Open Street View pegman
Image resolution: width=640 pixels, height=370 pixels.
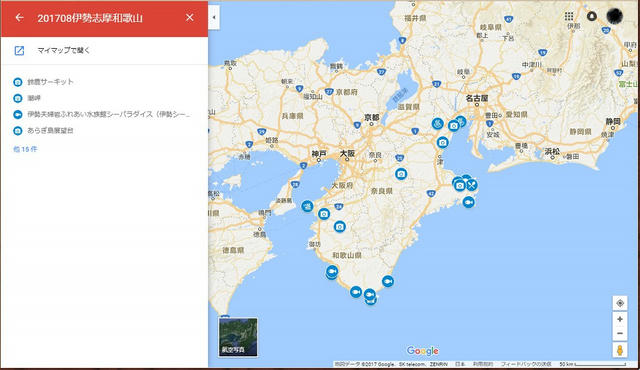pos(620,350)
